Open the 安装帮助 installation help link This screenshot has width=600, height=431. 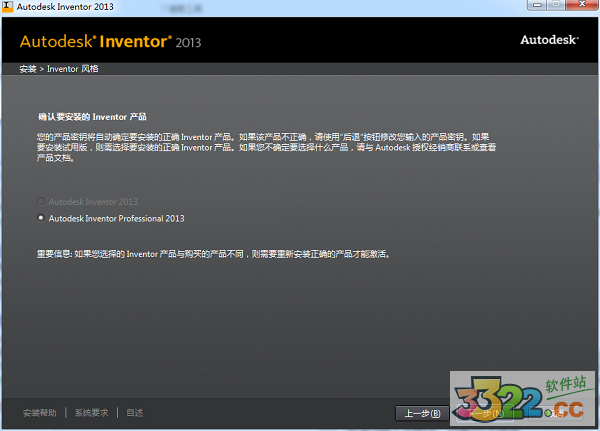click(x=39, y=413)
